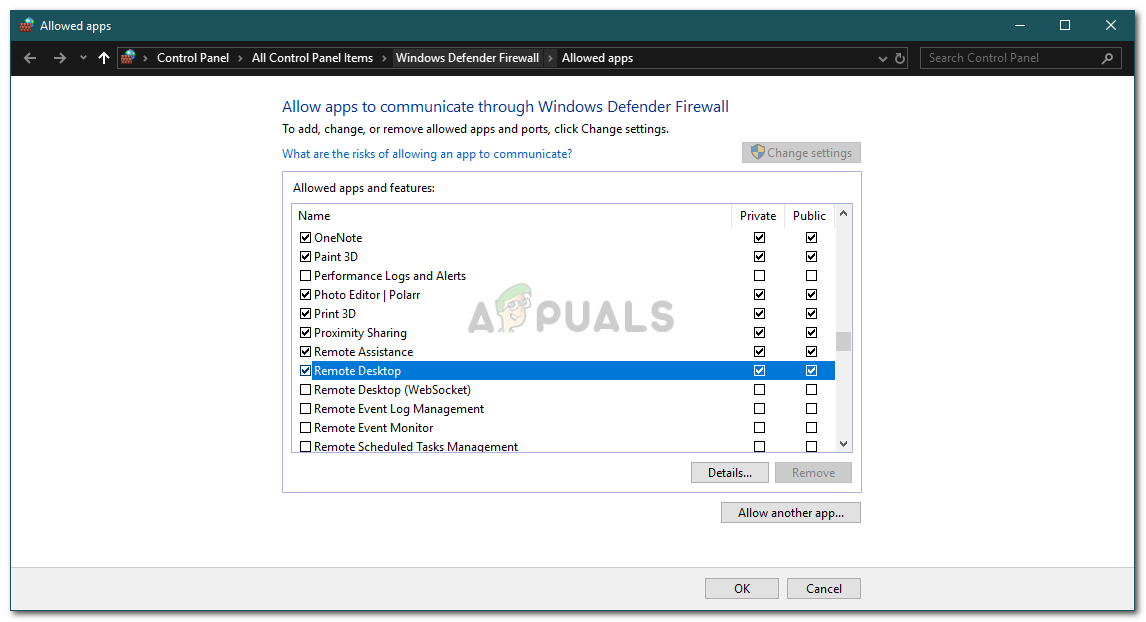Expand chevron after Windows Defender Firewall

[550, 58]
